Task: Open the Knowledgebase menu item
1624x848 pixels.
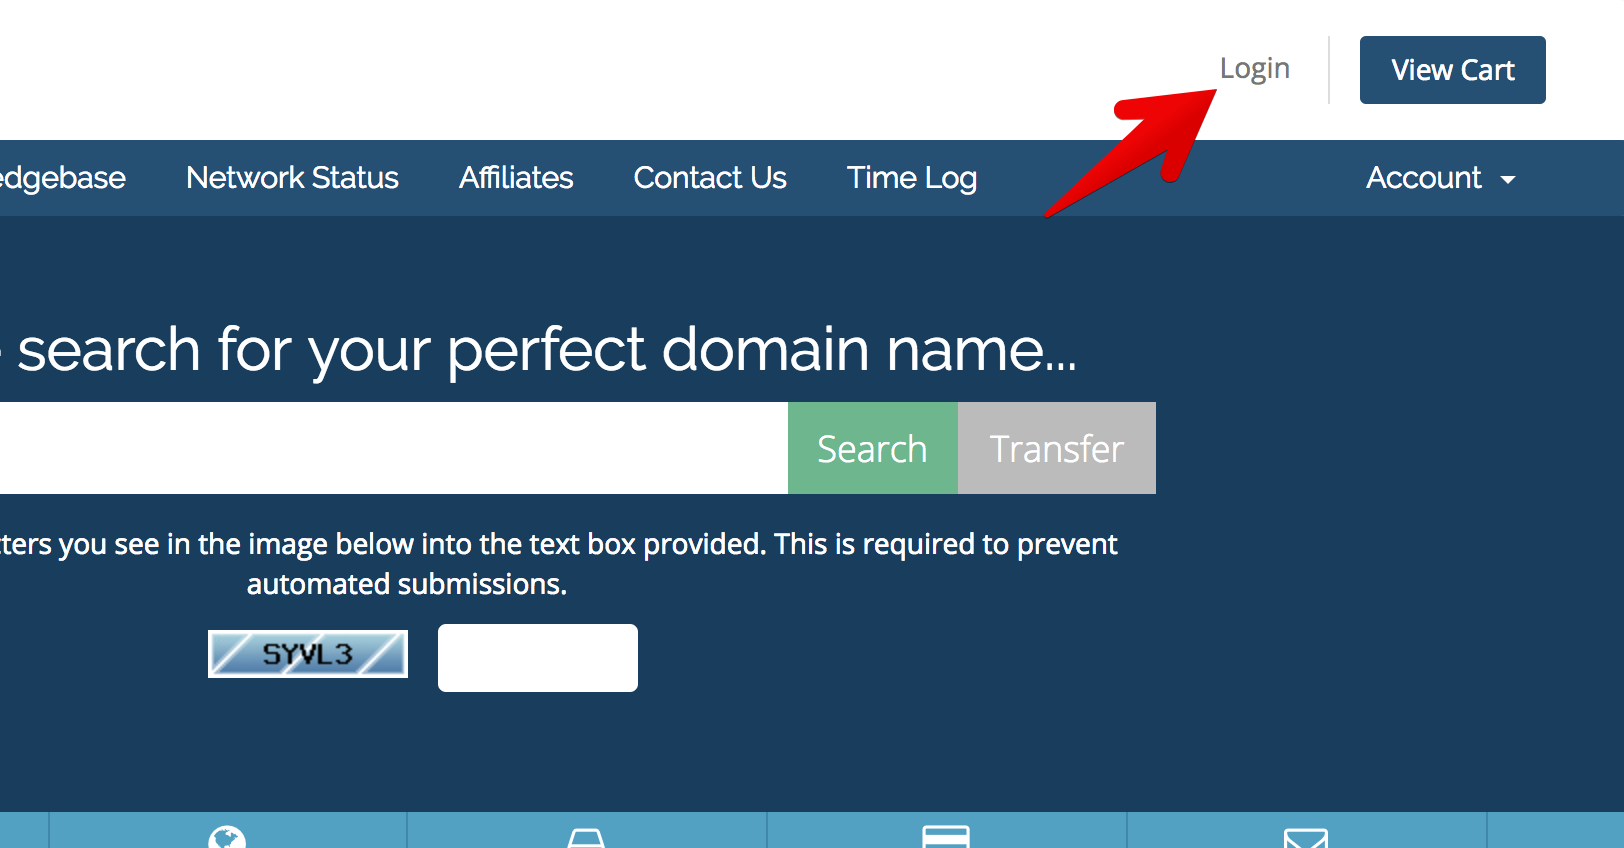Action: 62,178
